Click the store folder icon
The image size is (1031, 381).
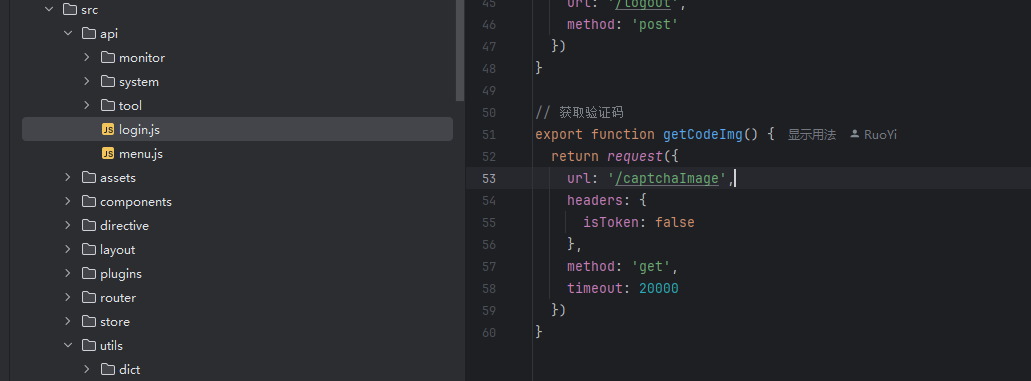[x=89, y=322]
